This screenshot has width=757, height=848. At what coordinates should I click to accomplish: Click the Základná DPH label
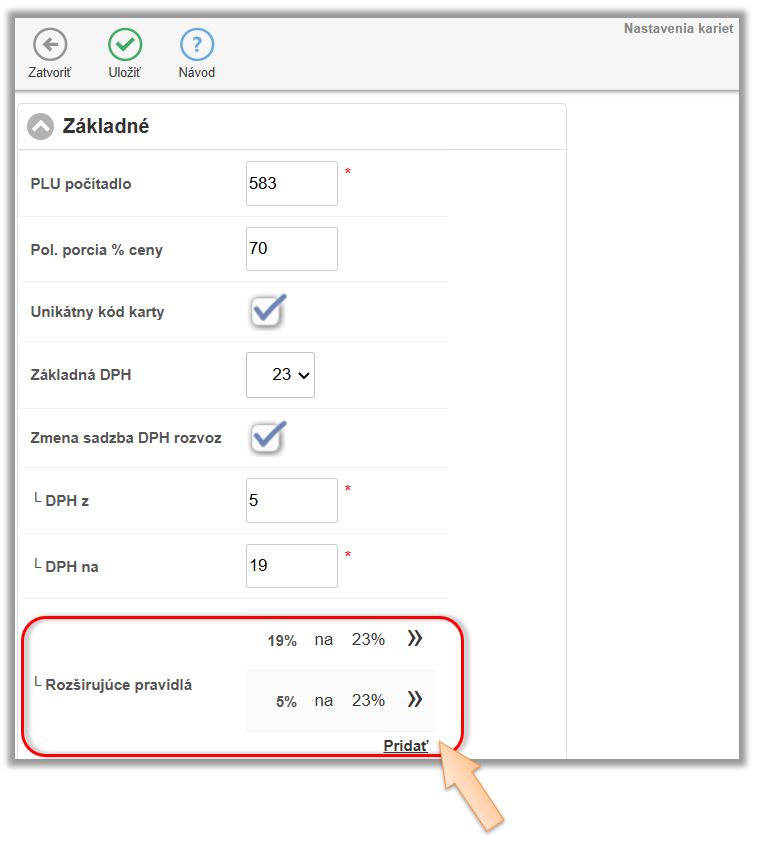(81, 375)
